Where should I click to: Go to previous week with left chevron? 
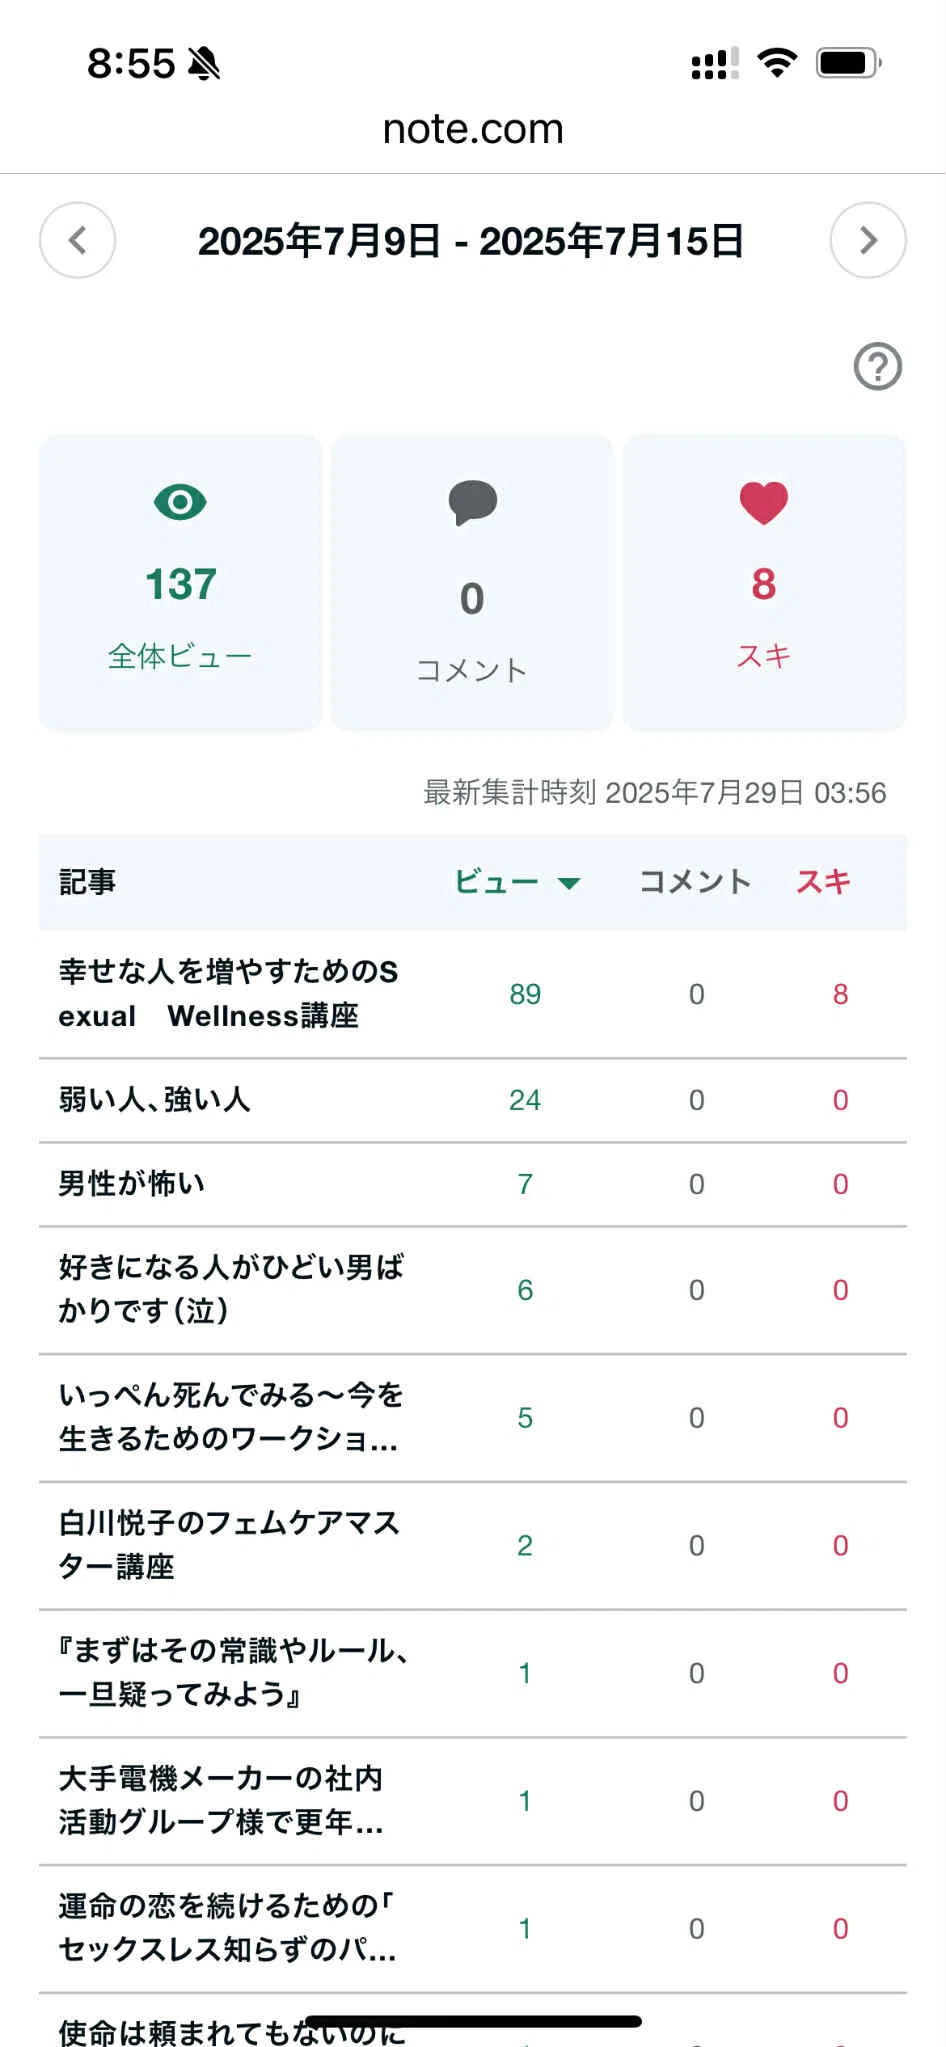tap(77, 240)
